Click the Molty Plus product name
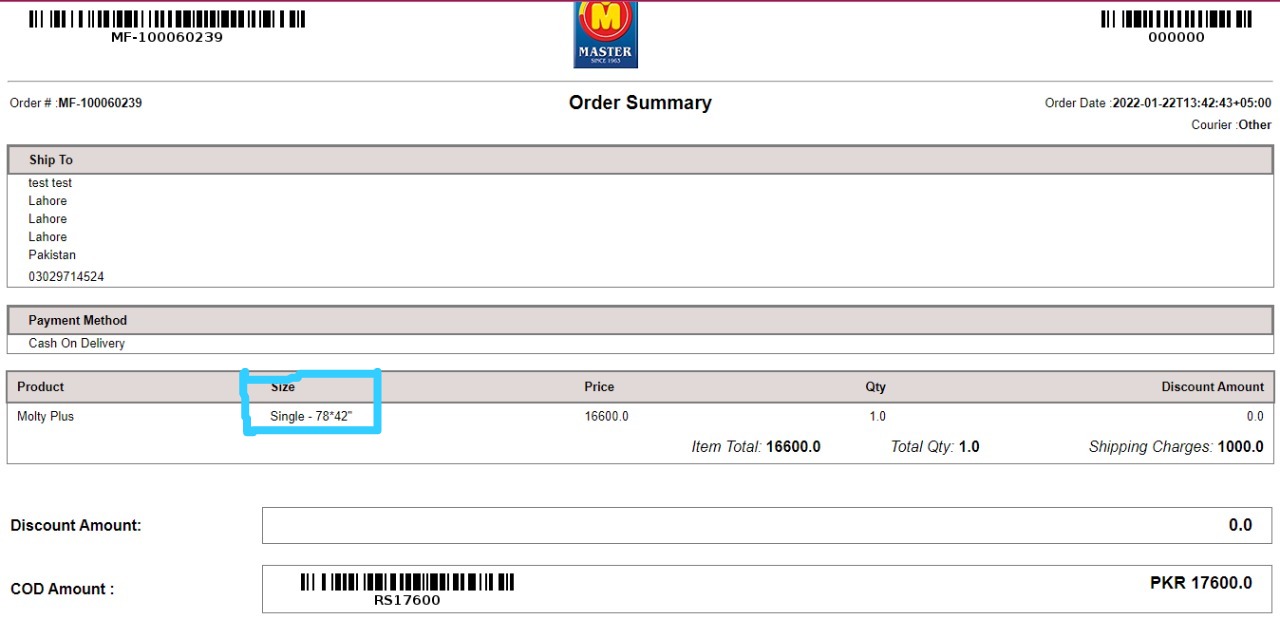The image size is (1280, 619). [x=45, y=417]
